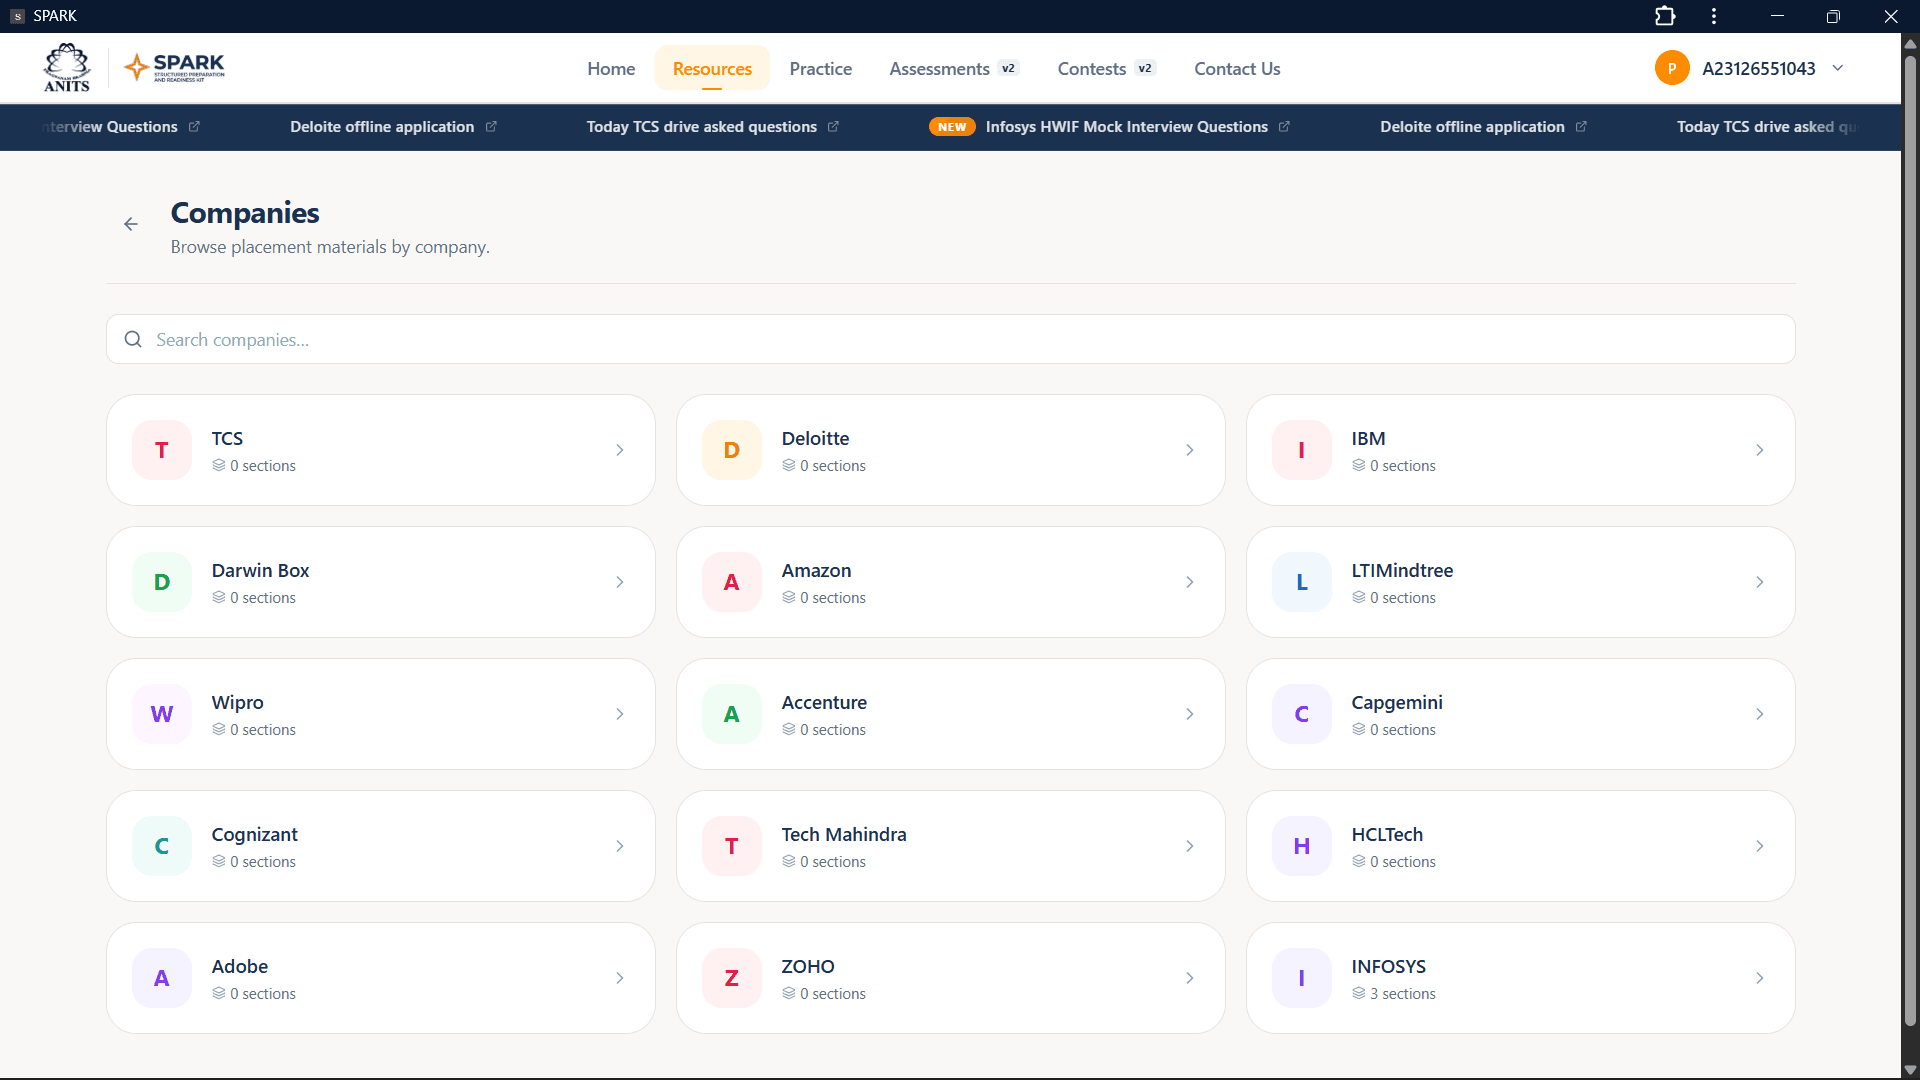The width and height of the screenshot is (1920, 1080).
Task: Click the ZOHO letter avatar
Action: pyautogui.click(x=732, y=978)
